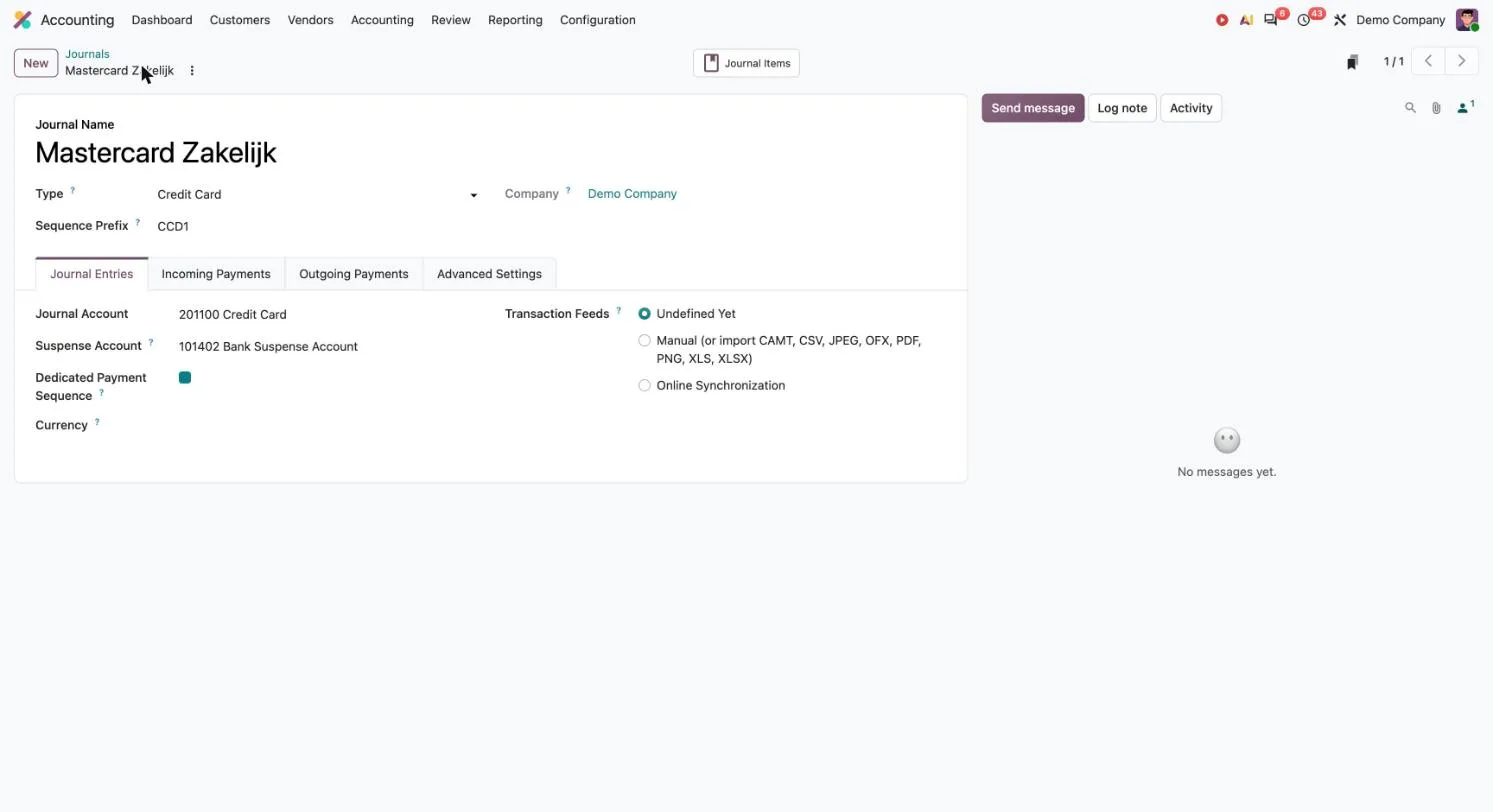This screenshot has width=1493, height=812.
Task: Open the Configuration menu
Action: (598, 20)
